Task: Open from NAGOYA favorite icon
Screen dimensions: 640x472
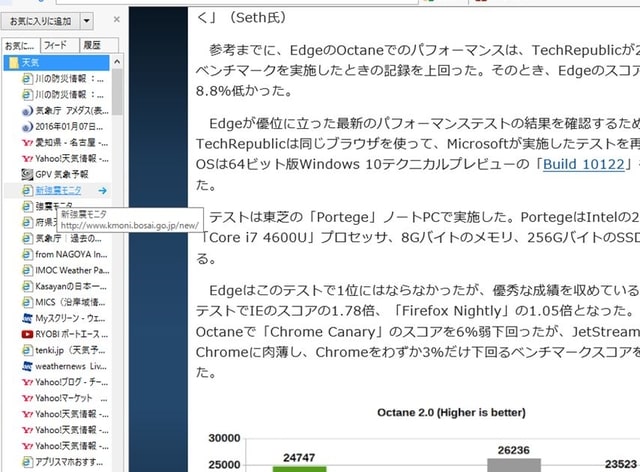Action: coord(27,254)
